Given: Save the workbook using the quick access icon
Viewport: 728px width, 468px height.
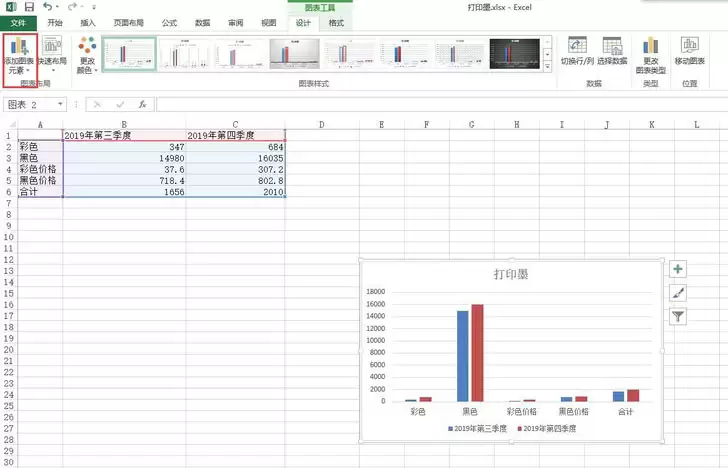Looking at the screenshot, I should (x=29, y=7).
